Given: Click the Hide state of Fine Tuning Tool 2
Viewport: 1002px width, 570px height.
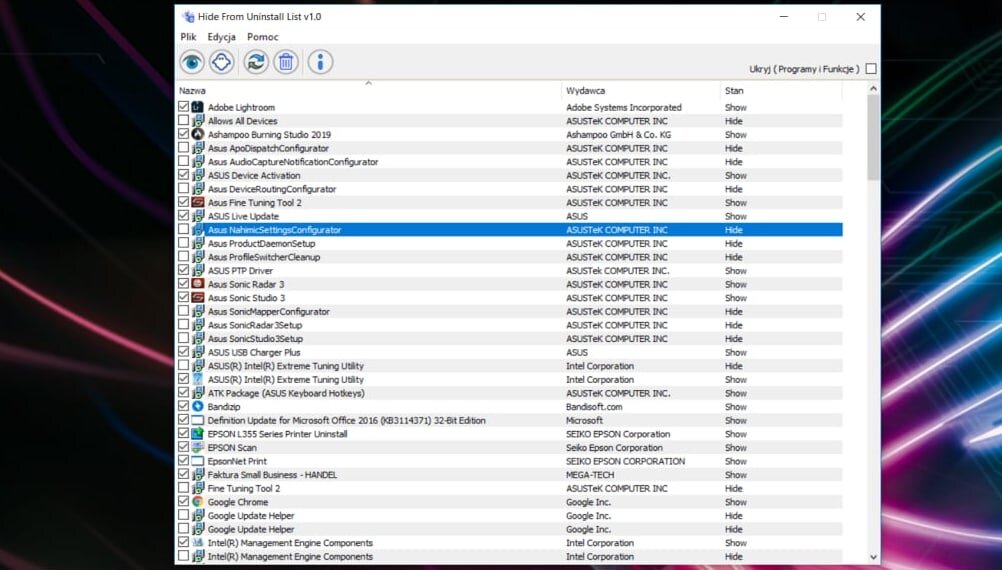Looking at the screenshot, I should click(x=734, y=488).
